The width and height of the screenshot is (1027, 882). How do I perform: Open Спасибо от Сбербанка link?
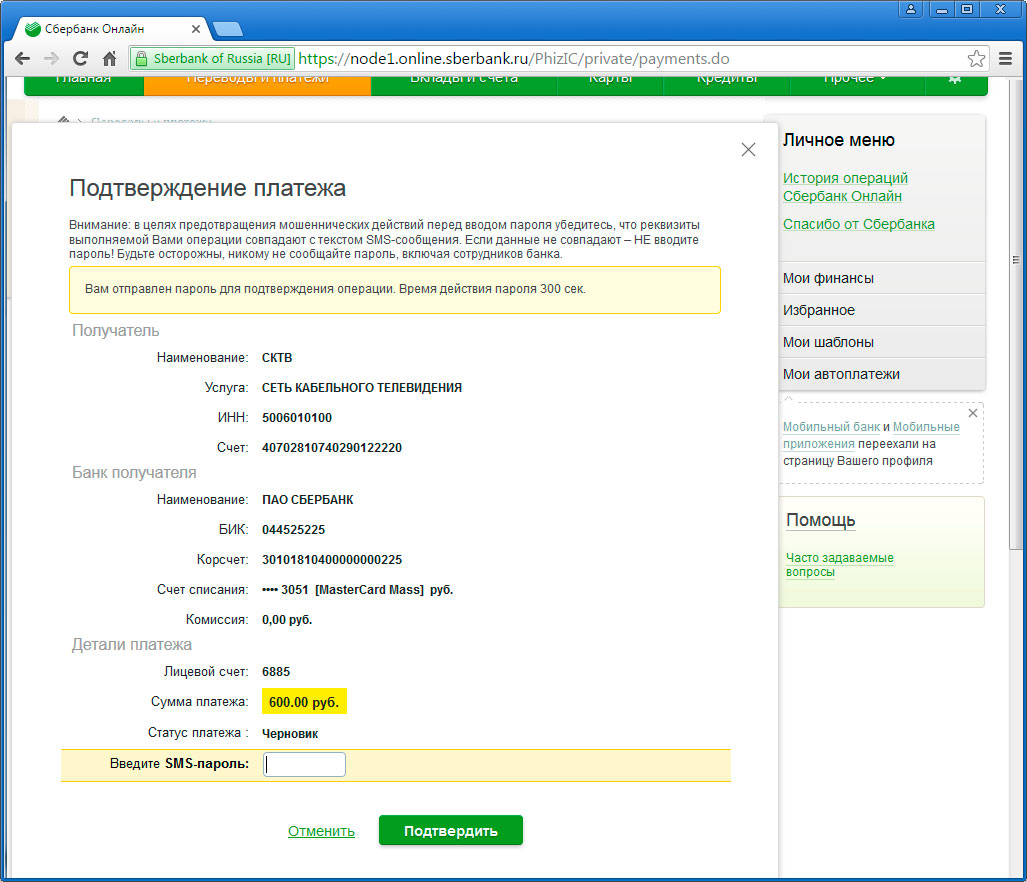(x=859, y=224)
